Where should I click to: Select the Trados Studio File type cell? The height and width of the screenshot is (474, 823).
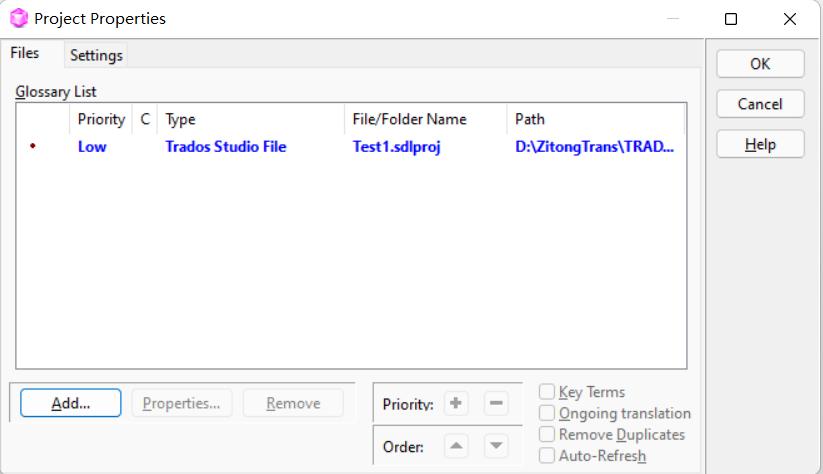(226, 146)
